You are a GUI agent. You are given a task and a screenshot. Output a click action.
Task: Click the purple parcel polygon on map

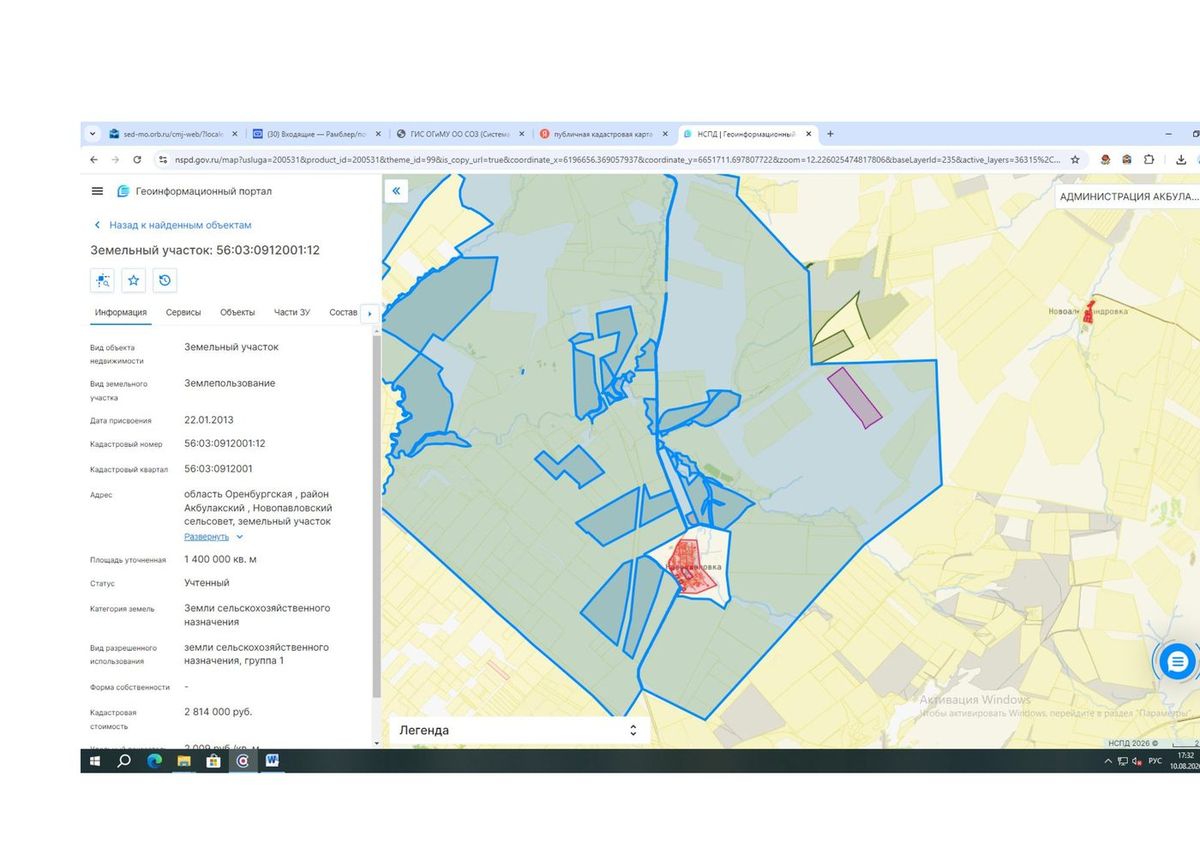[x=855, y=397]
